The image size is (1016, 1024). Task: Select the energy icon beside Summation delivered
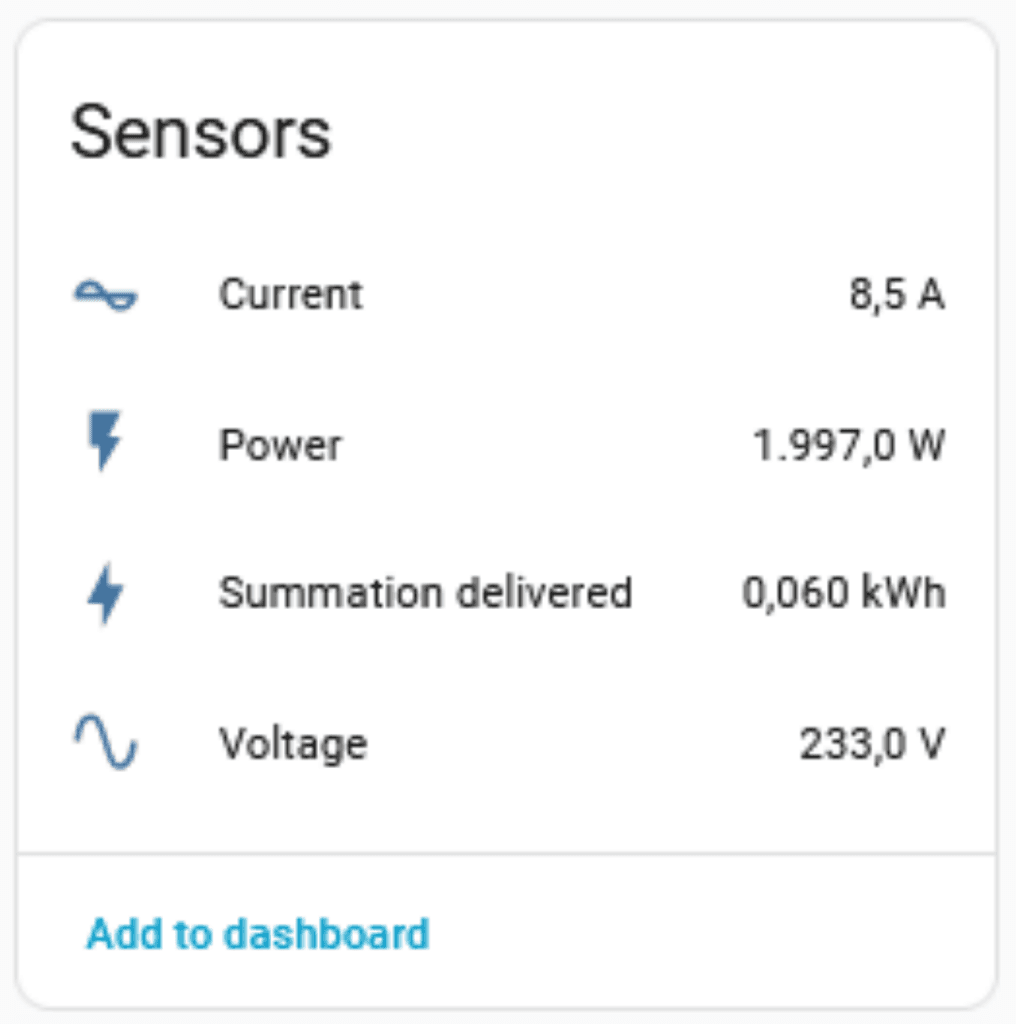point(103,592)
